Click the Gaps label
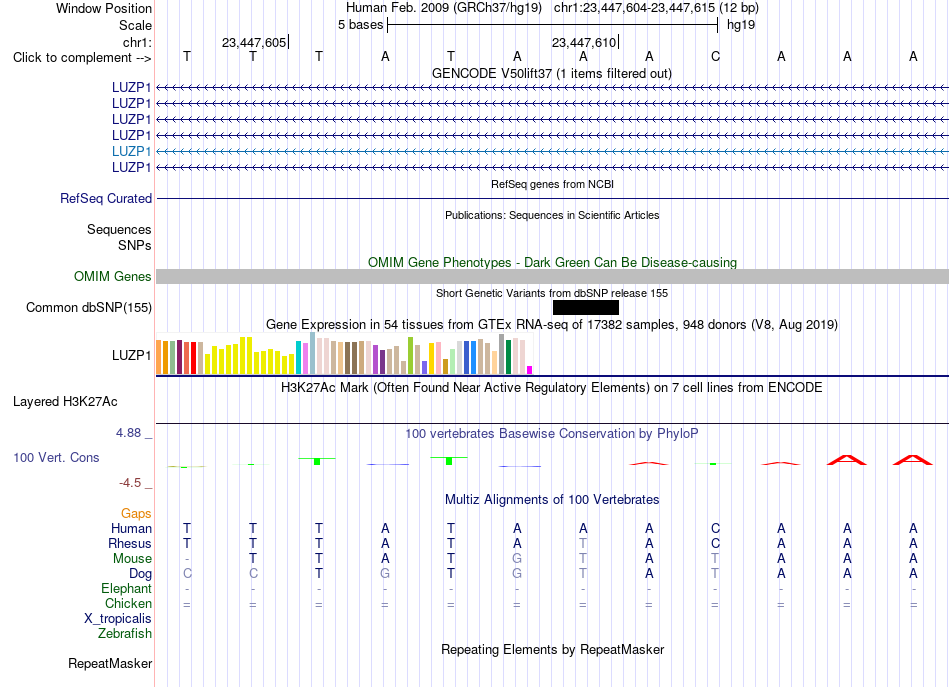Screen dimensions: 950x687 click(136, 513)
